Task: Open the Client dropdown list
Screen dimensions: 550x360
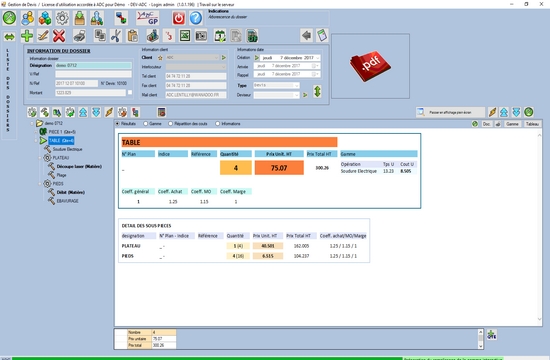Action: [192, 58]
